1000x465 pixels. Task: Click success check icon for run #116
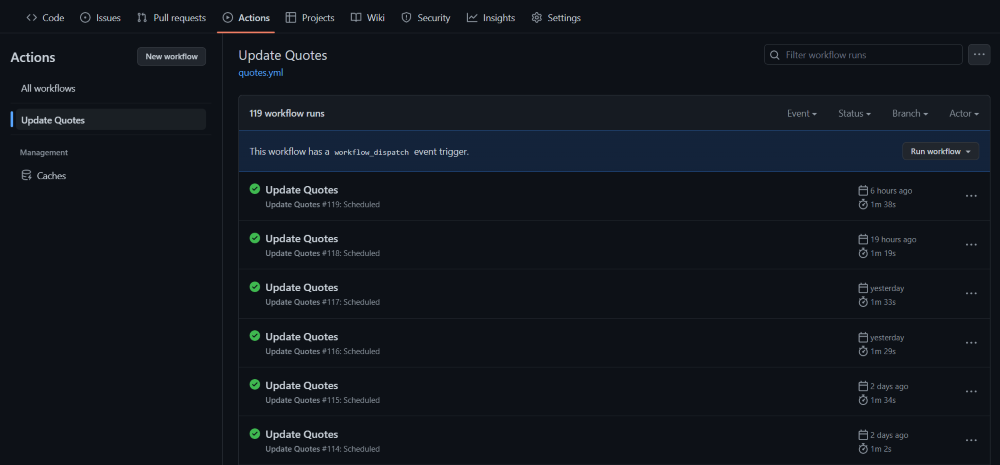[254, 336]
